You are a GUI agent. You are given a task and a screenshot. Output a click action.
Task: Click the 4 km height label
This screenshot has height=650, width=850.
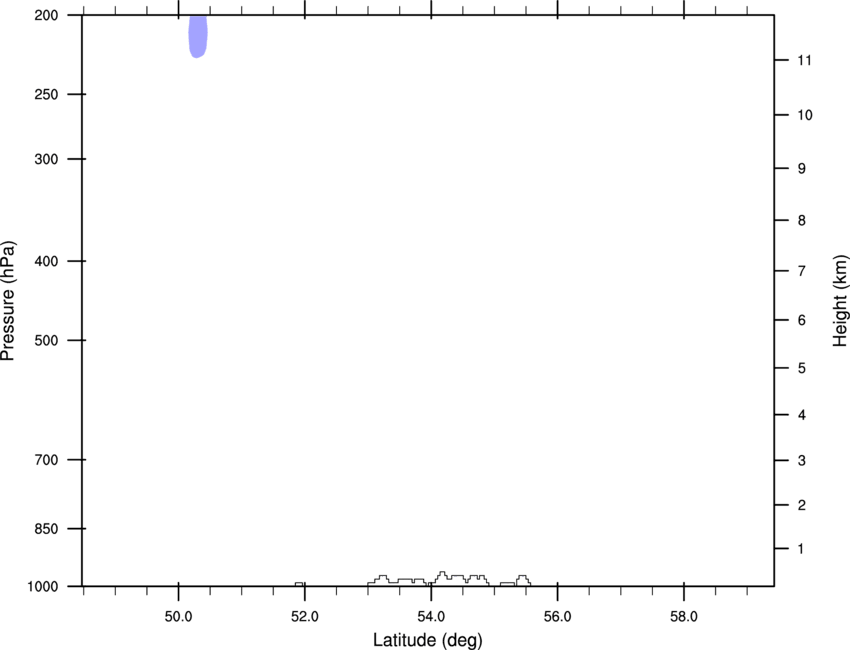coord(802,415)
